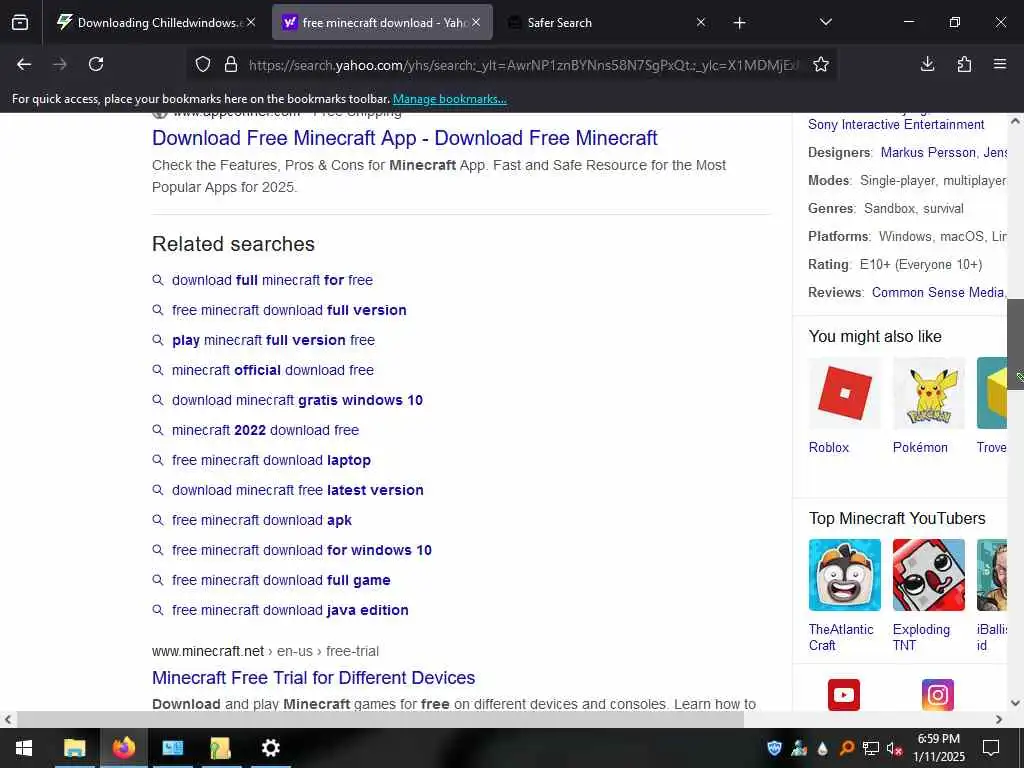Open Download Free Minecraft App result
Screen dimensions: 1024x768
(x=404, y=138)
